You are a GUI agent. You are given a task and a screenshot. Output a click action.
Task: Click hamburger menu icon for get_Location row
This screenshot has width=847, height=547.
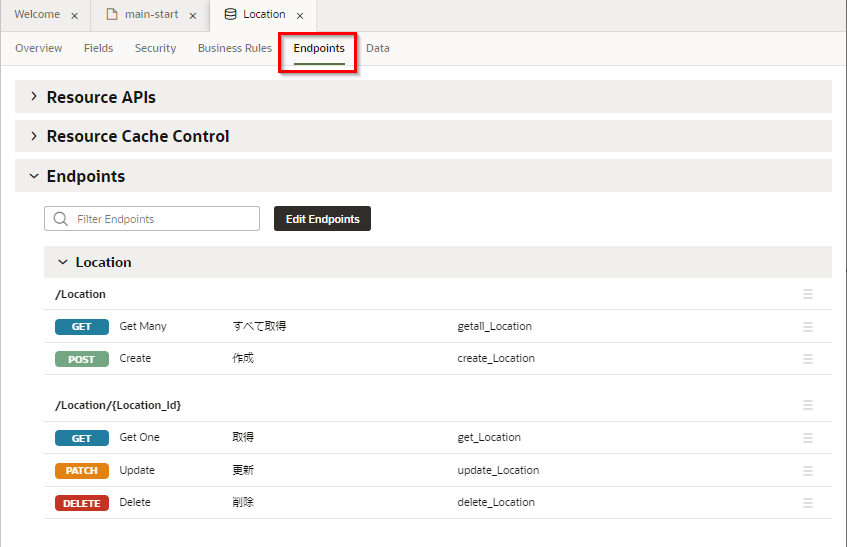point(808,438)
